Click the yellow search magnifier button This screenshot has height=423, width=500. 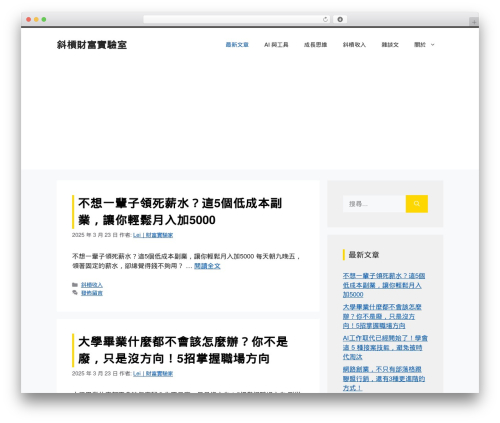point(417,204)
